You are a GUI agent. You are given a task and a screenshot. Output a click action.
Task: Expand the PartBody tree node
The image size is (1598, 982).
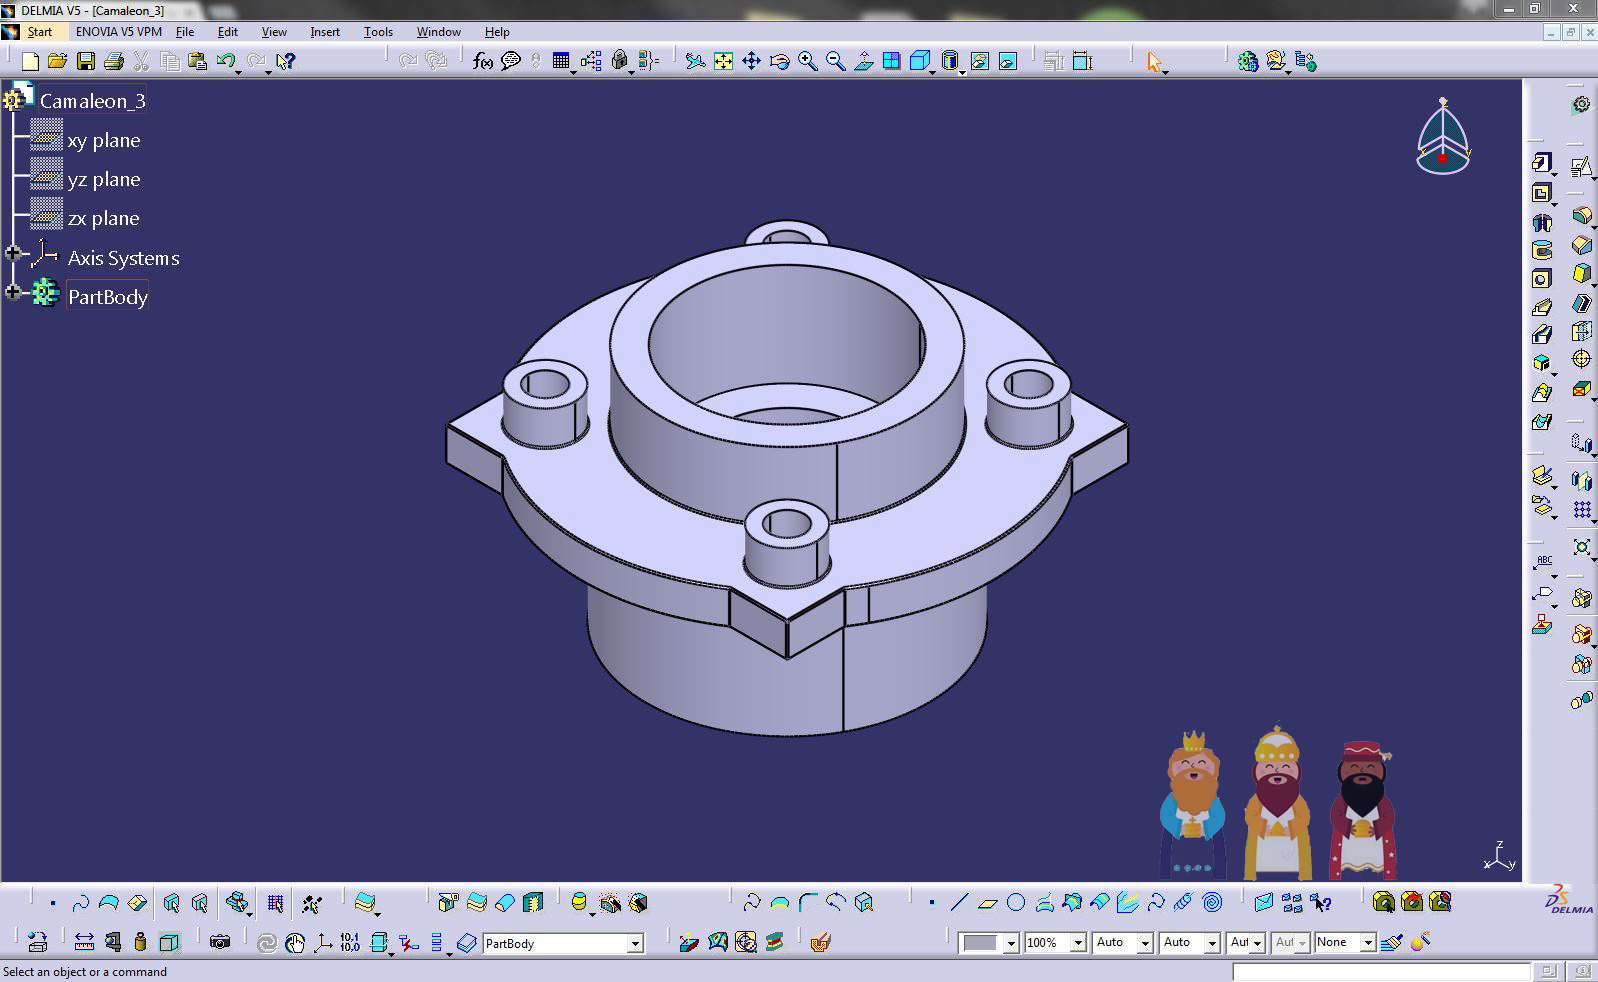pos(13,292)
